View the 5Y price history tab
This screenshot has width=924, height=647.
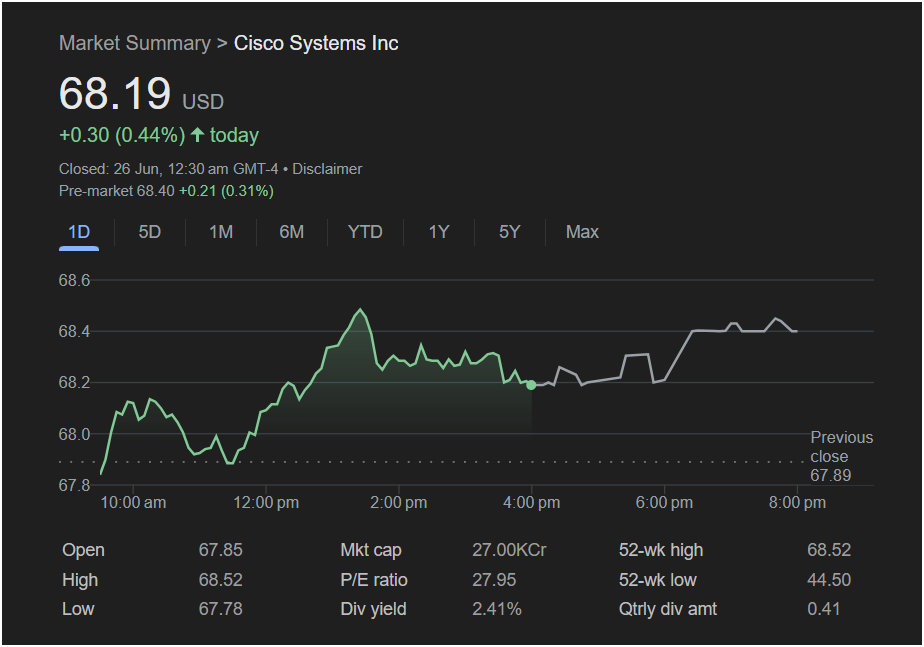pos(510,232)
